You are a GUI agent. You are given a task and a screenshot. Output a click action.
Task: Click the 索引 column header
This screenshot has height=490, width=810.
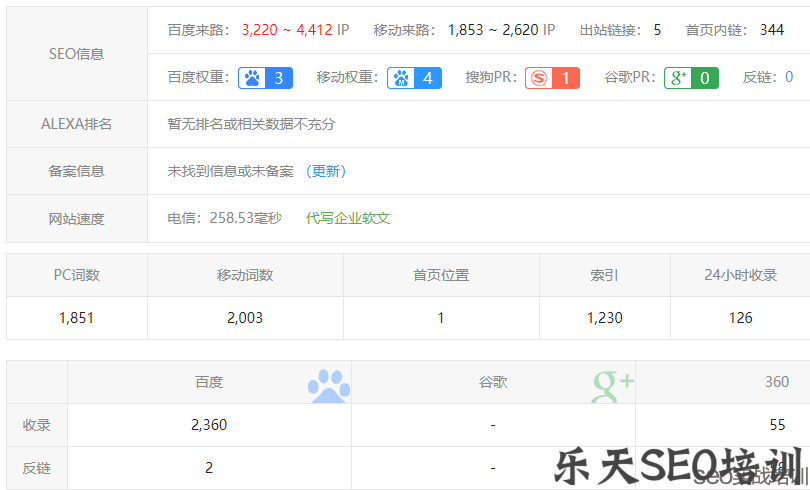click(604, 275)
